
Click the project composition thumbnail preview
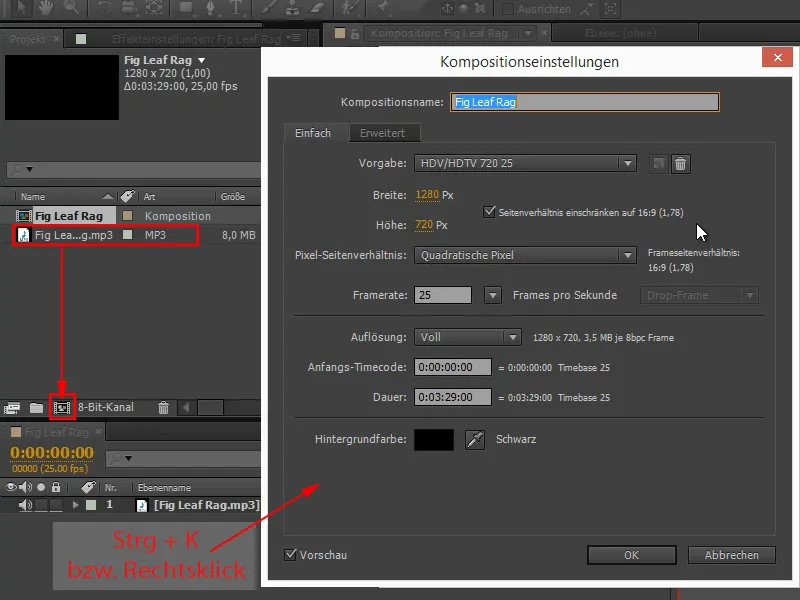62,87
